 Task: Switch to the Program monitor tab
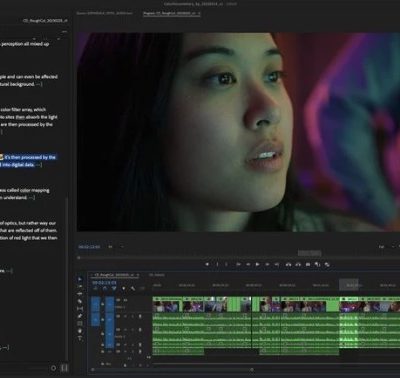(x=171, y=13)
